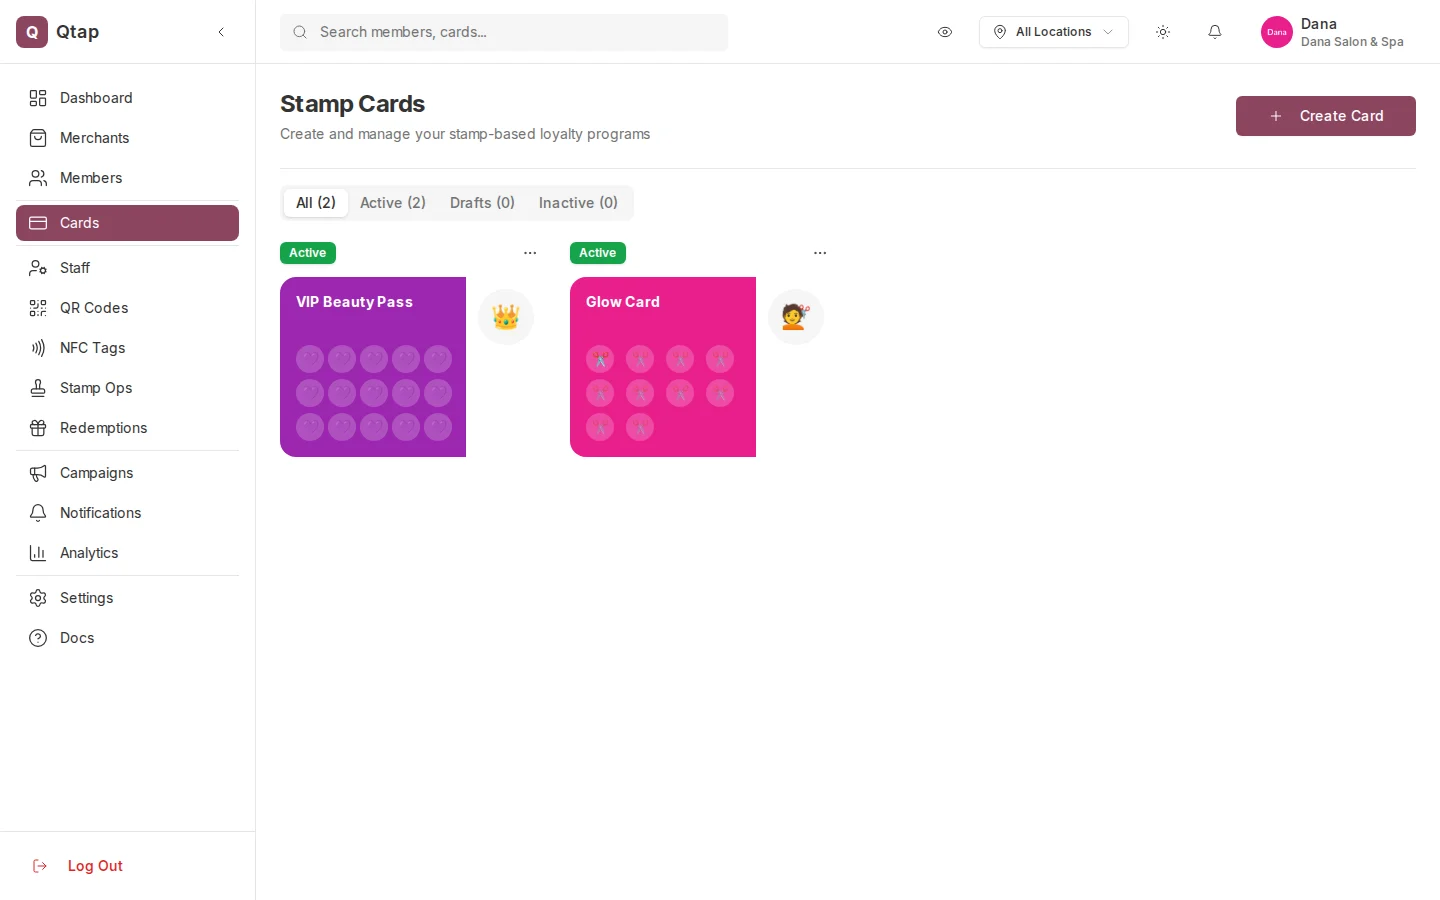The width and height of the screenshot is (1440, 900).
Task: Click the Members people icon
Action: tap(38, 178)
